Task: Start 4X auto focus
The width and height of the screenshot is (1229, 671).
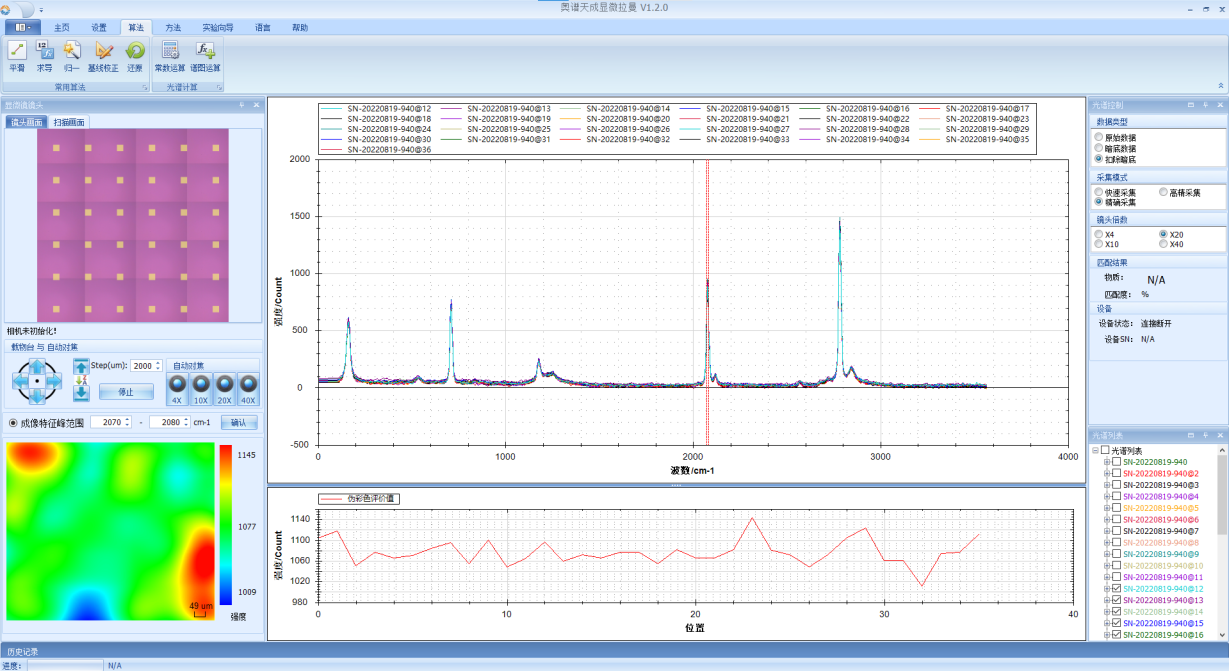Action: tap(177, 389)
